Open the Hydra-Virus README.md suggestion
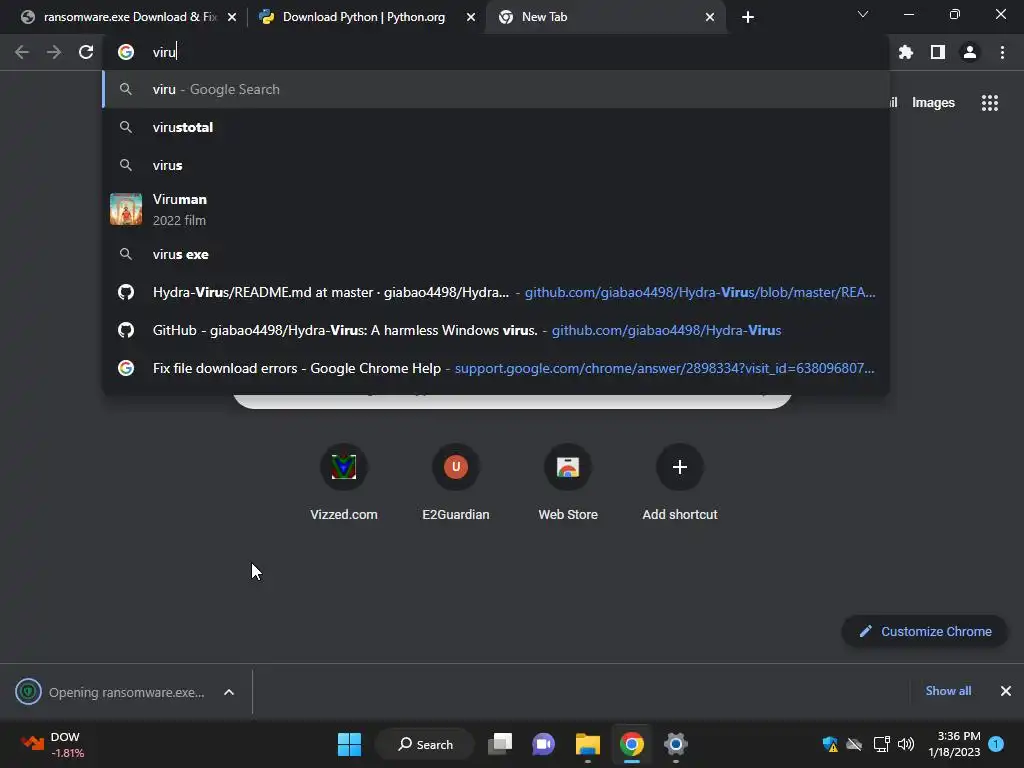The image size is (1024, 768). click(x=496, y=292)
